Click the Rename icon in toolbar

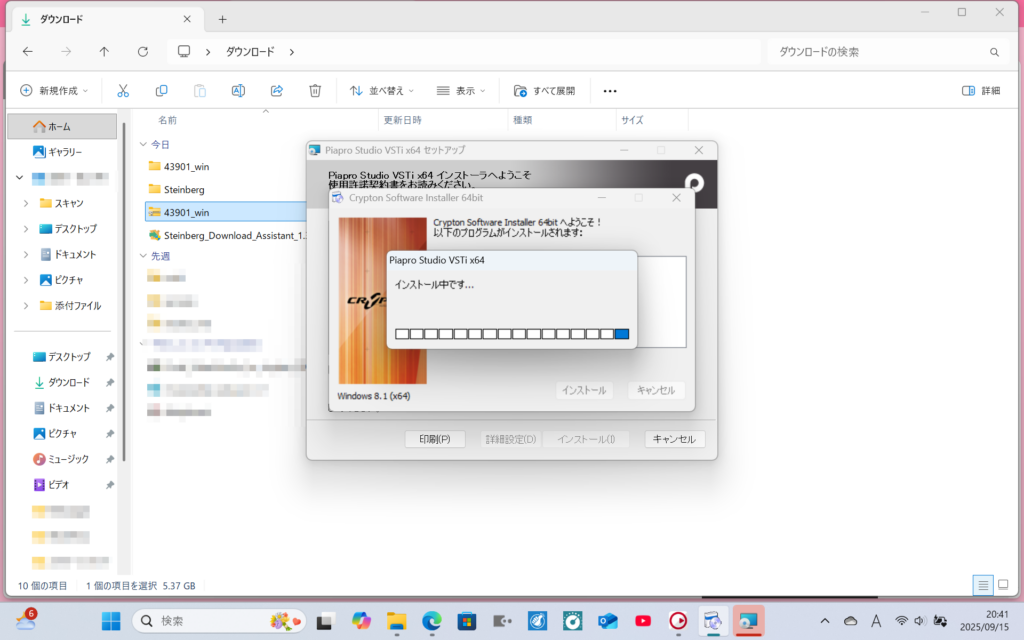238,90
